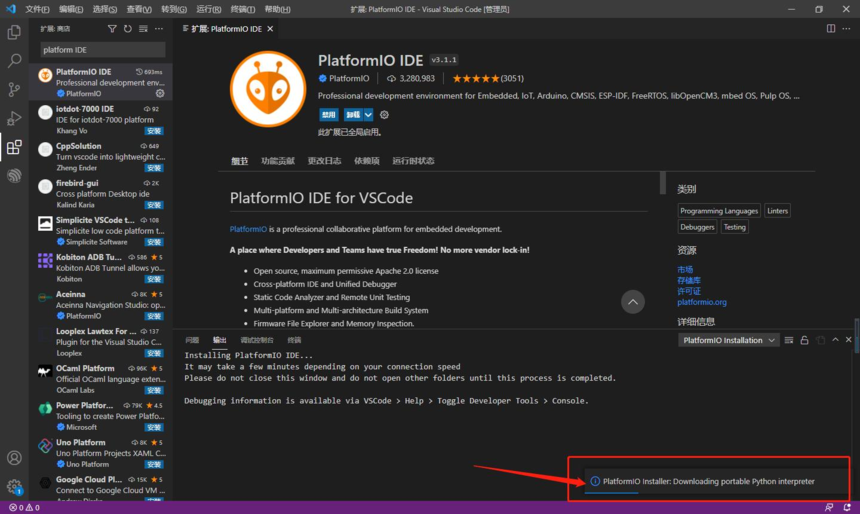Install the firebird-gui extension
The width and height of the screenshot is (860, 514).
click(154, 205)
